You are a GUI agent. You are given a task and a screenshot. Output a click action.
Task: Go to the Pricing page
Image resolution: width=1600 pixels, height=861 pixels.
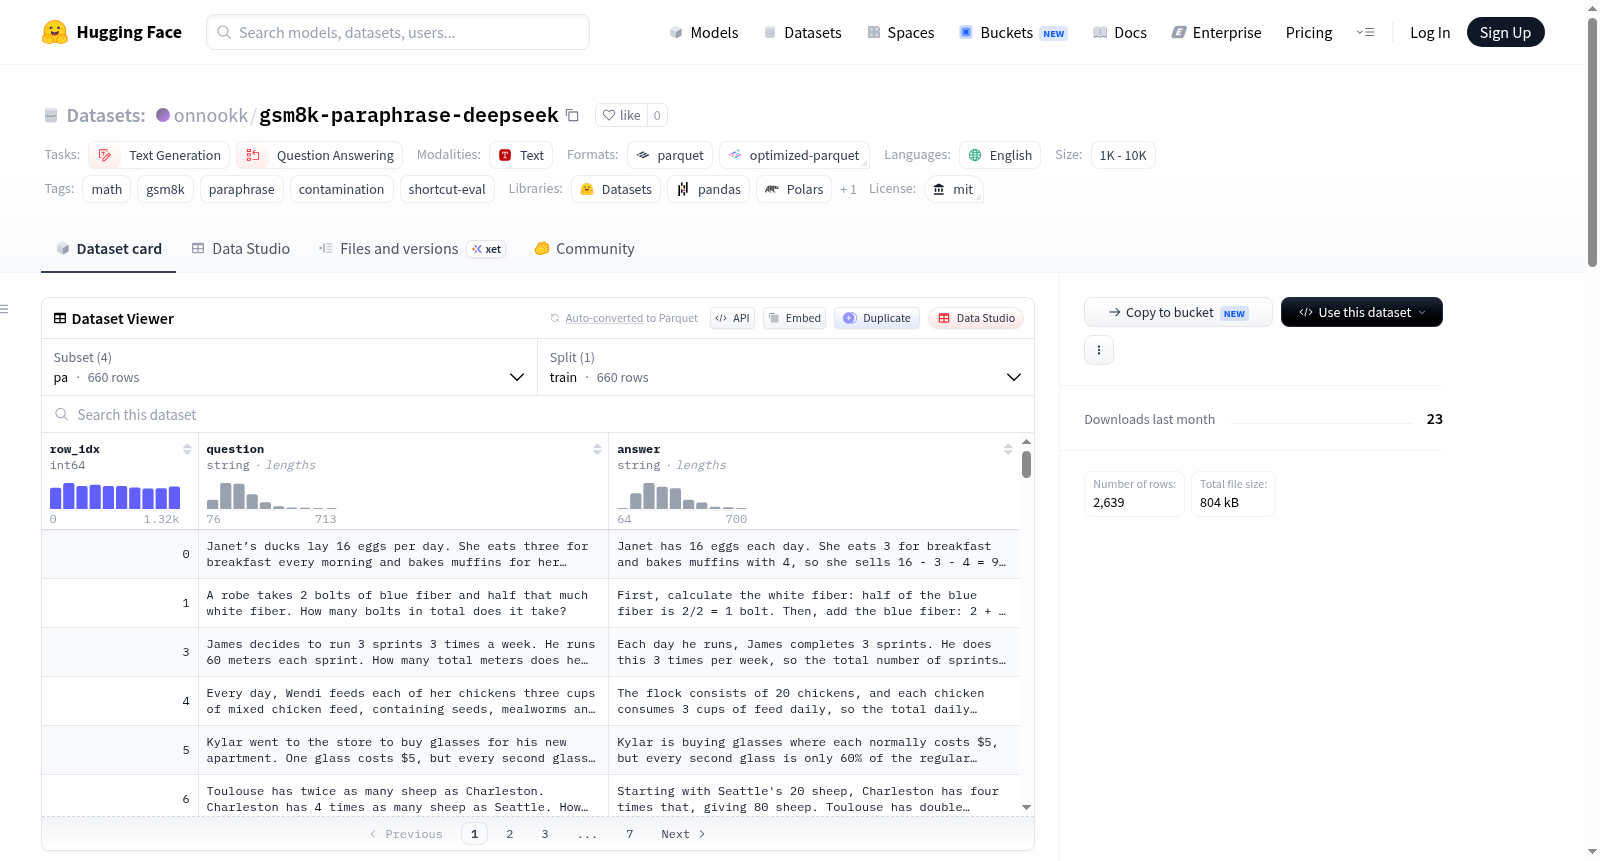pyautogui.click(x=1309, y=32)
